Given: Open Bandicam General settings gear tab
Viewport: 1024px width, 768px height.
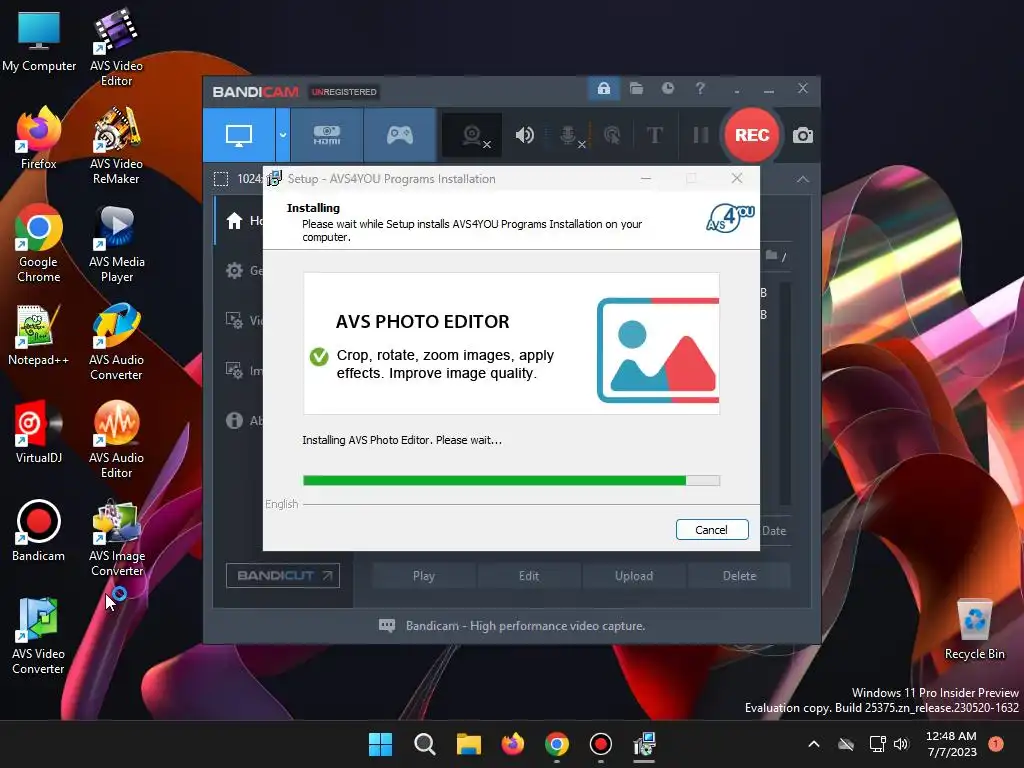Looking at the screenshot, I should pos(240,270).
